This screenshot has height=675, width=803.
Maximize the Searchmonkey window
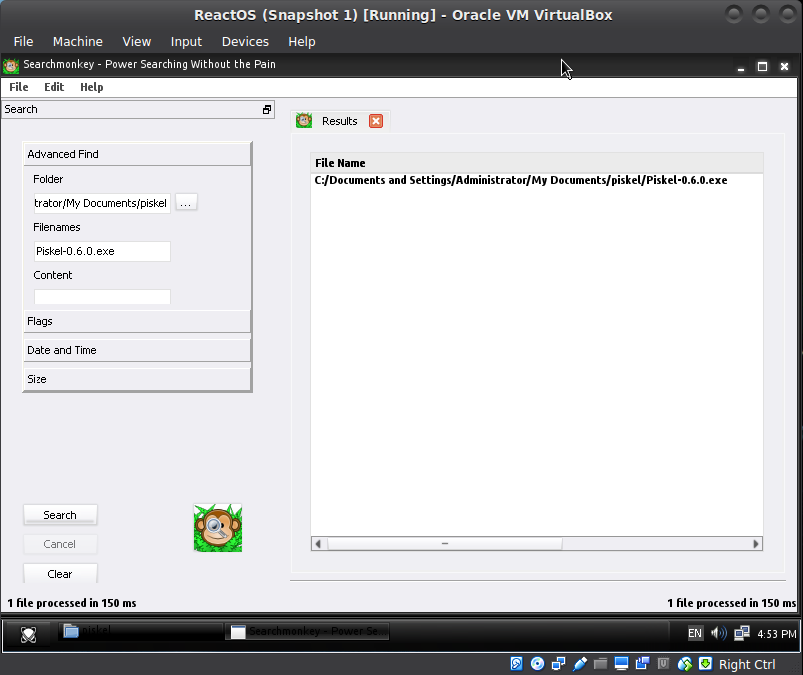[x=762, y=67]
